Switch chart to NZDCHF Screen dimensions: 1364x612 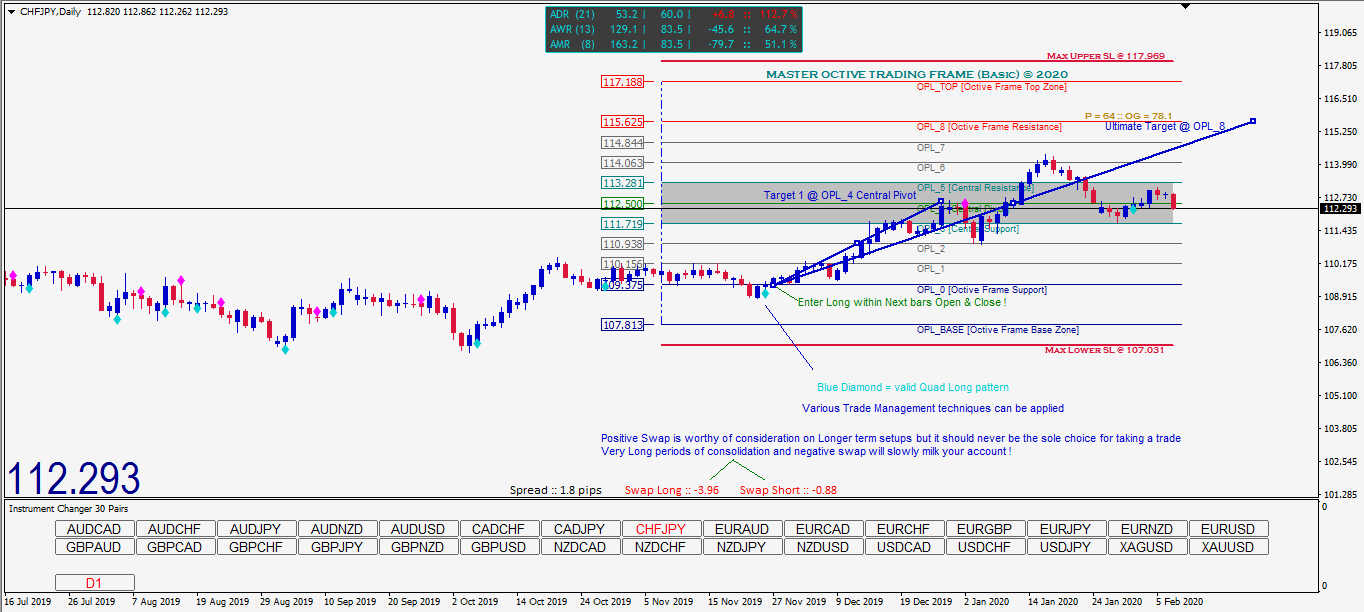(661, 547)
